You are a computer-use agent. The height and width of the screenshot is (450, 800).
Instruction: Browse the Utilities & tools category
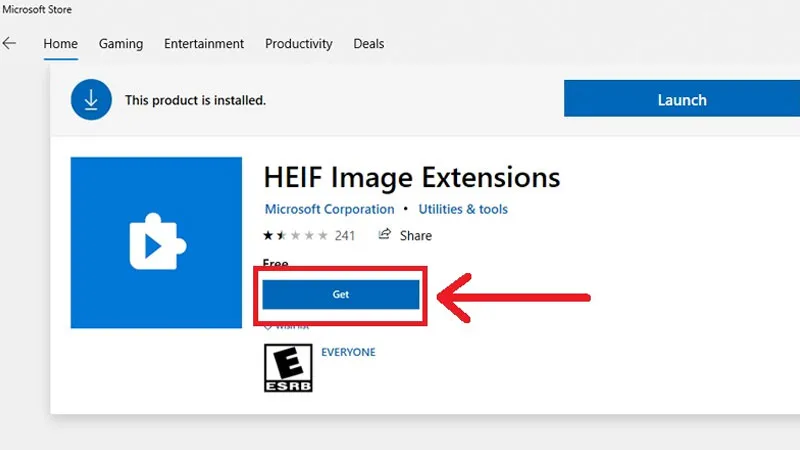[x=464, y=209]
